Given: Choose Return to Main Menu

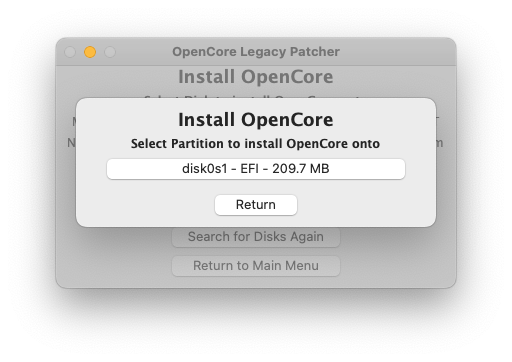Looking at the screenshot, I should pyautogui.click(x=256, y=266).
